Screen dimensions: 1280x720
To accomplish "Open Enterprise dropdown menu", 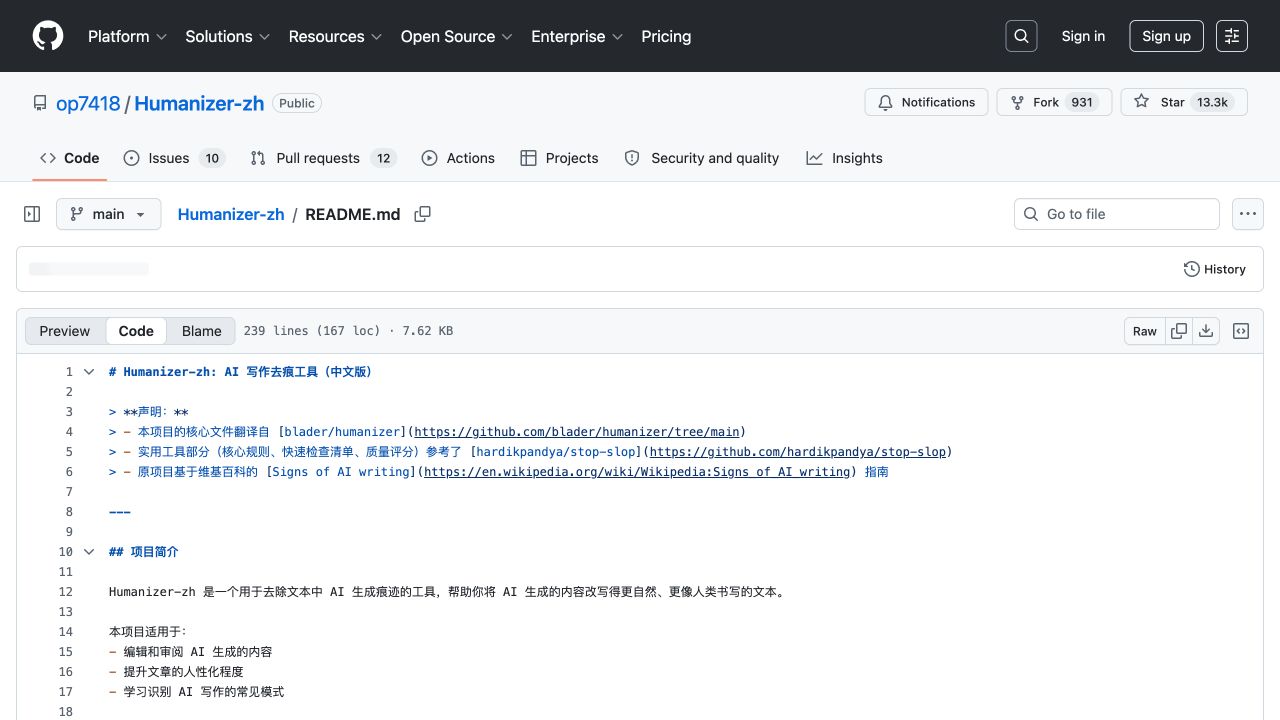I will click(x=576, y=36).
